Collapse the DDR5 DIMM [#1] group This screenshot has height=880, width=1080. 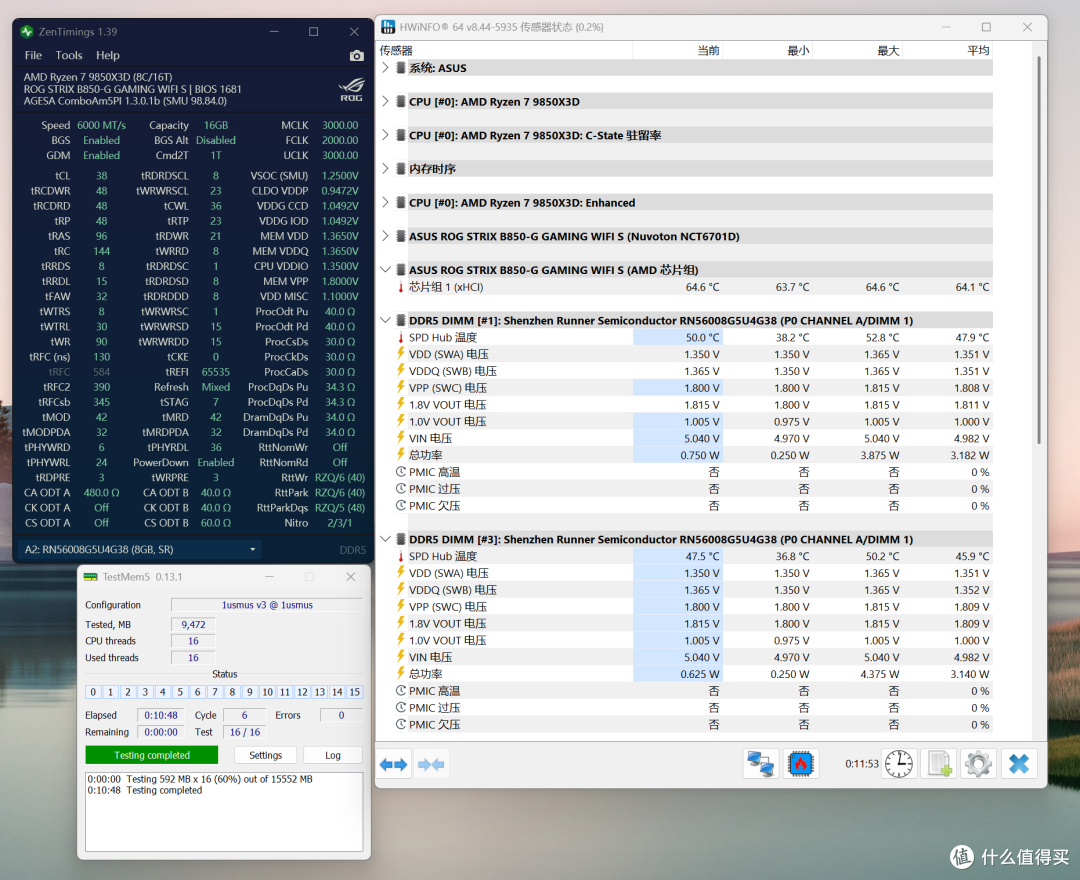(386, 320)
